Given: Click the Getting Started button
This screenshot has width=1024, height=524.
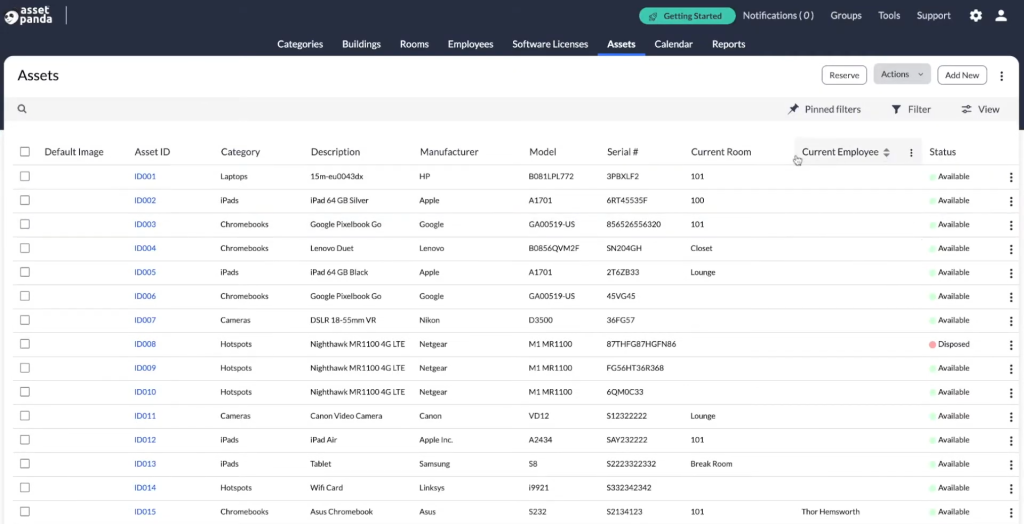Looking at the screenshot, I should pos(687,16).
